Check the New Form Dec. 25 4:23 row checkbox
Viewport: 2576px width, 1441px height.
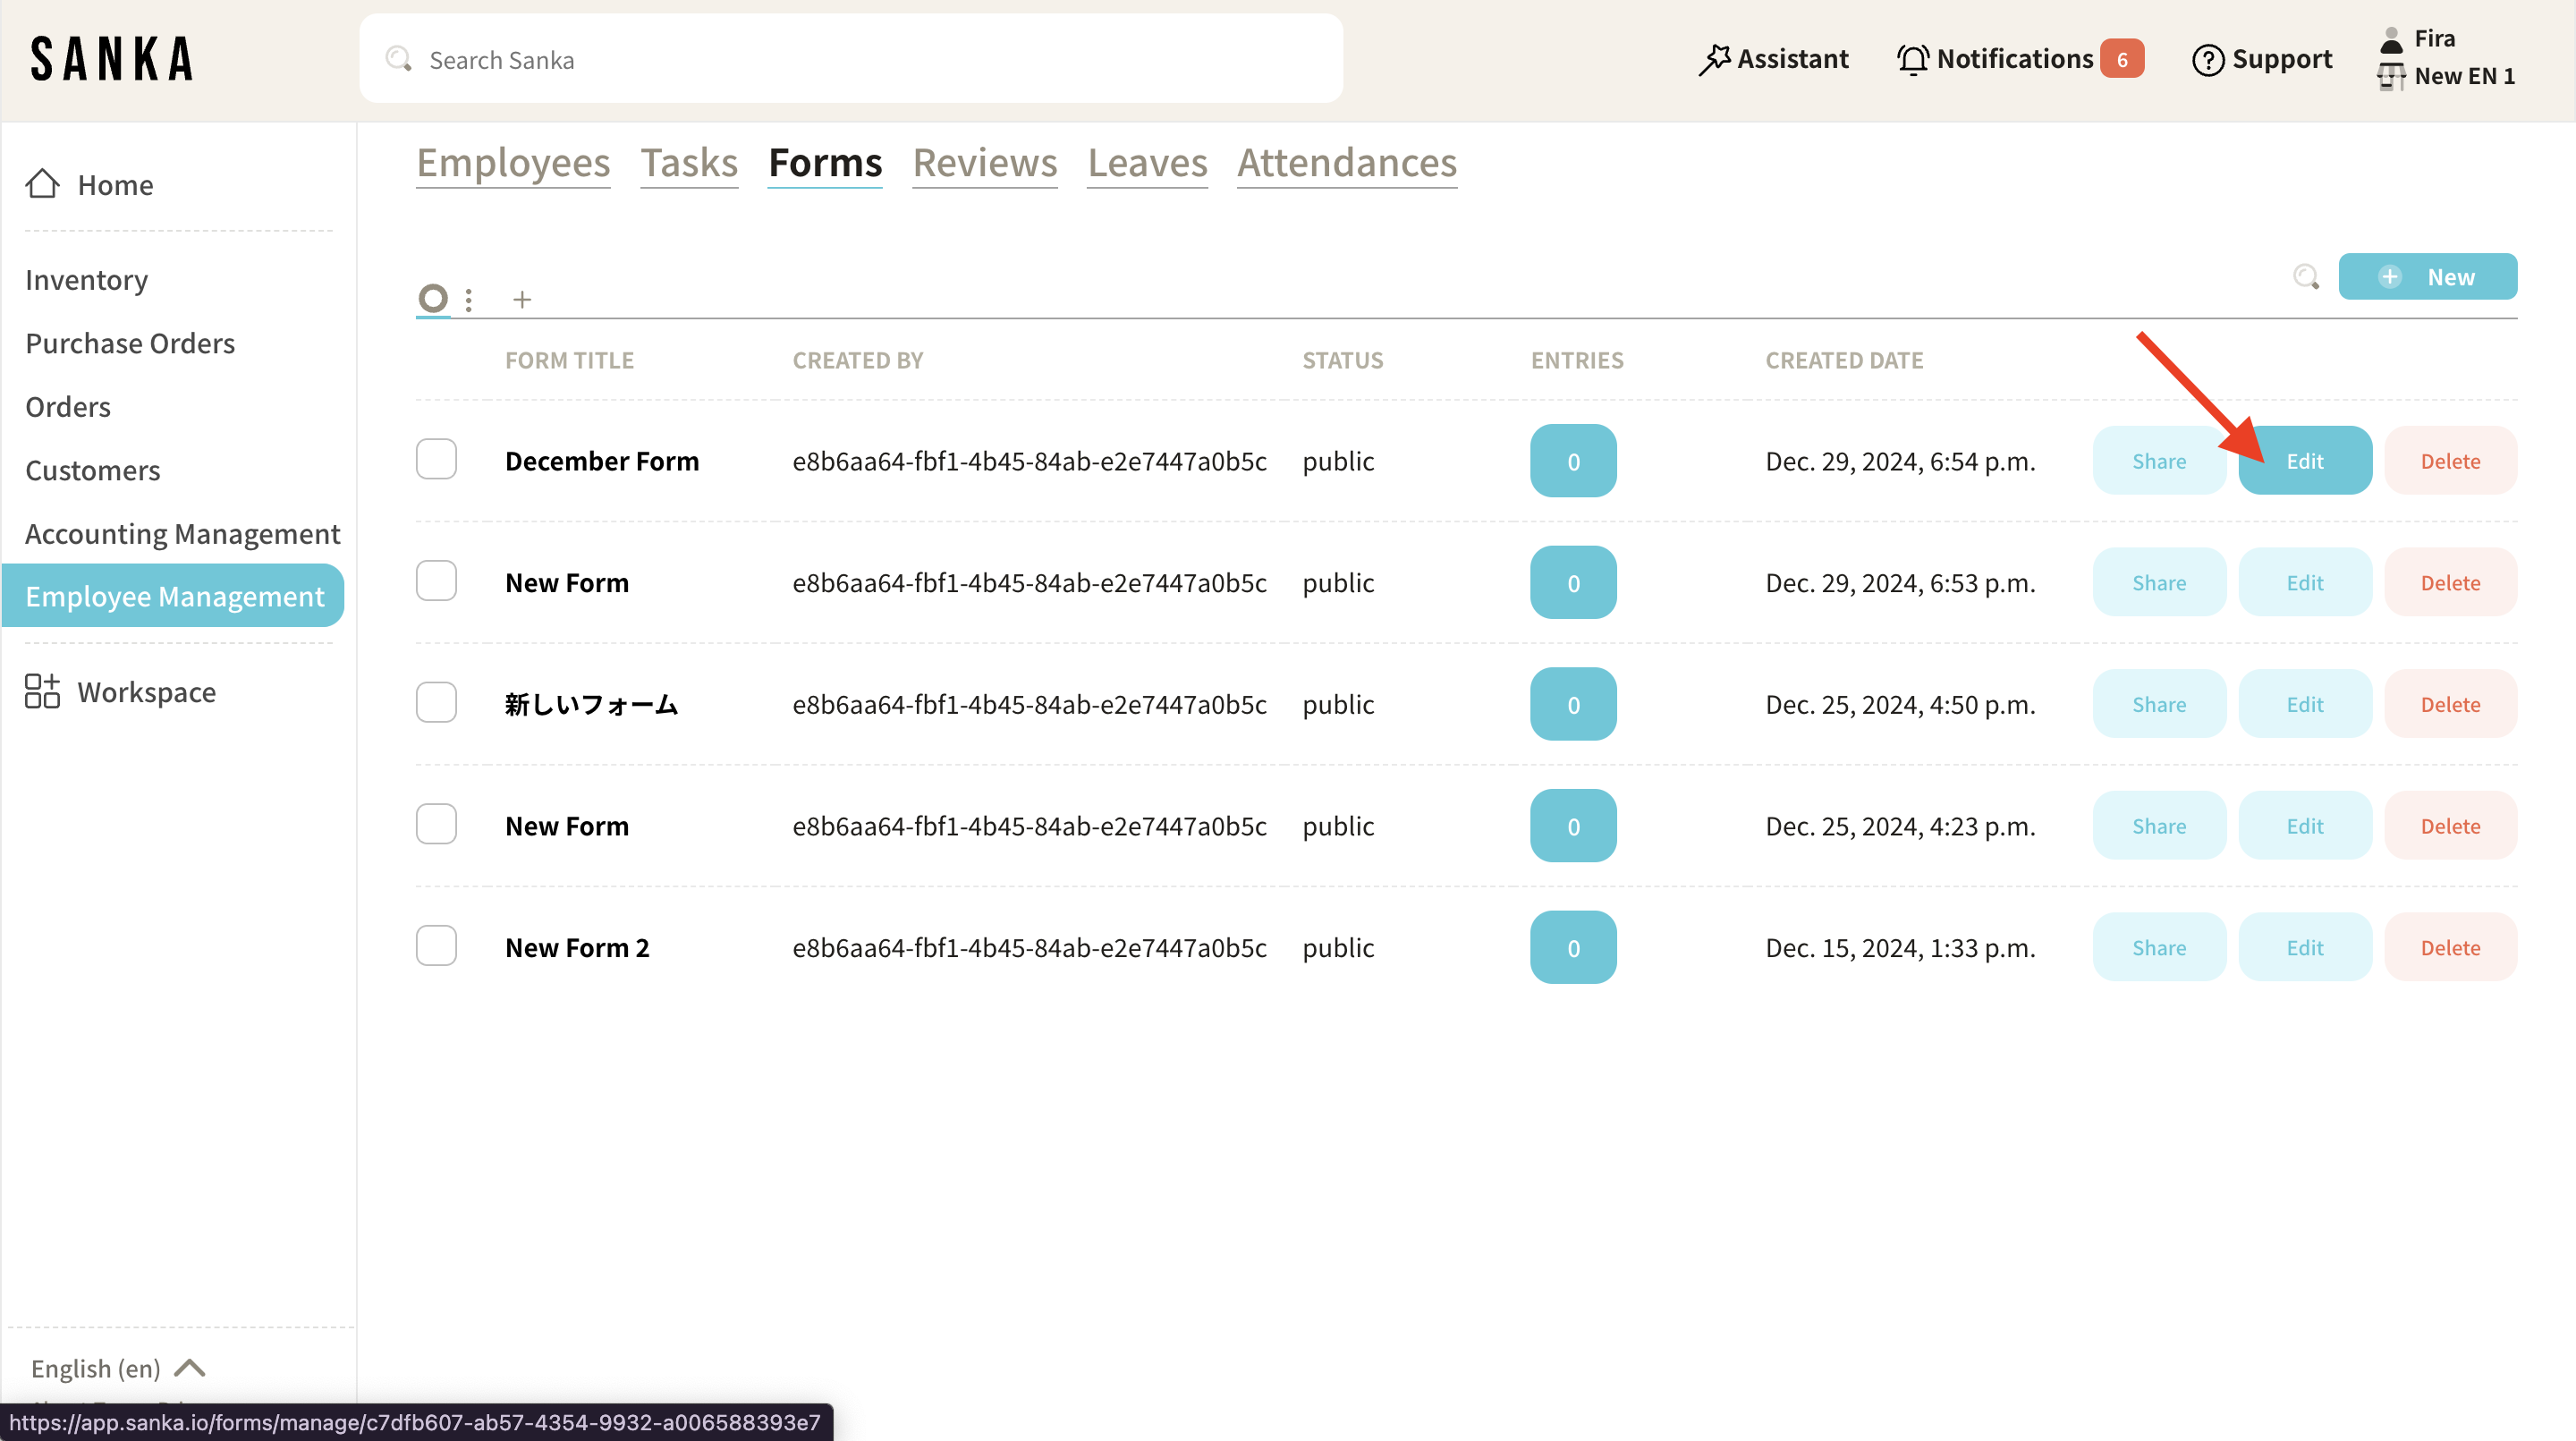[436, 824]
